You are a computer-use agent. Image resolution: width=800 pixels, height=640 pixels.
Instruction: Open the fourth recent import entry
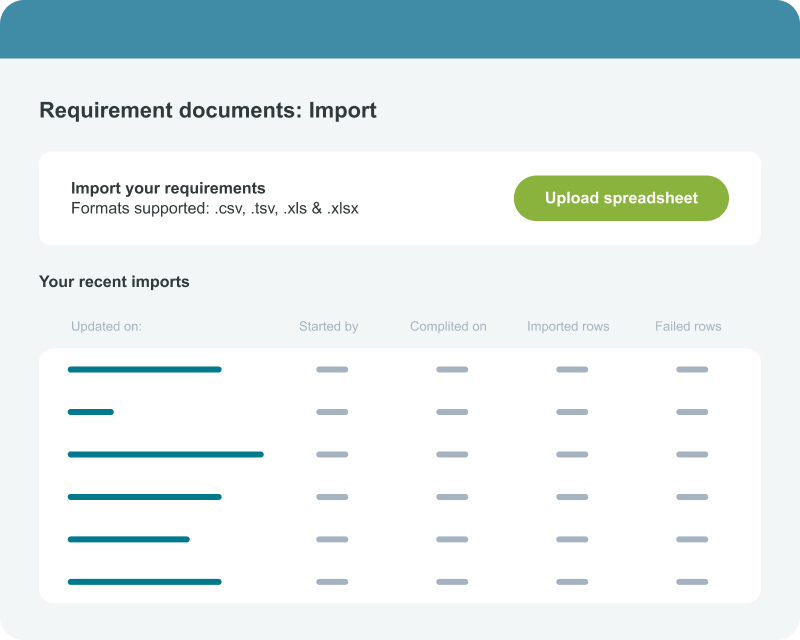[x=143, y=496]
